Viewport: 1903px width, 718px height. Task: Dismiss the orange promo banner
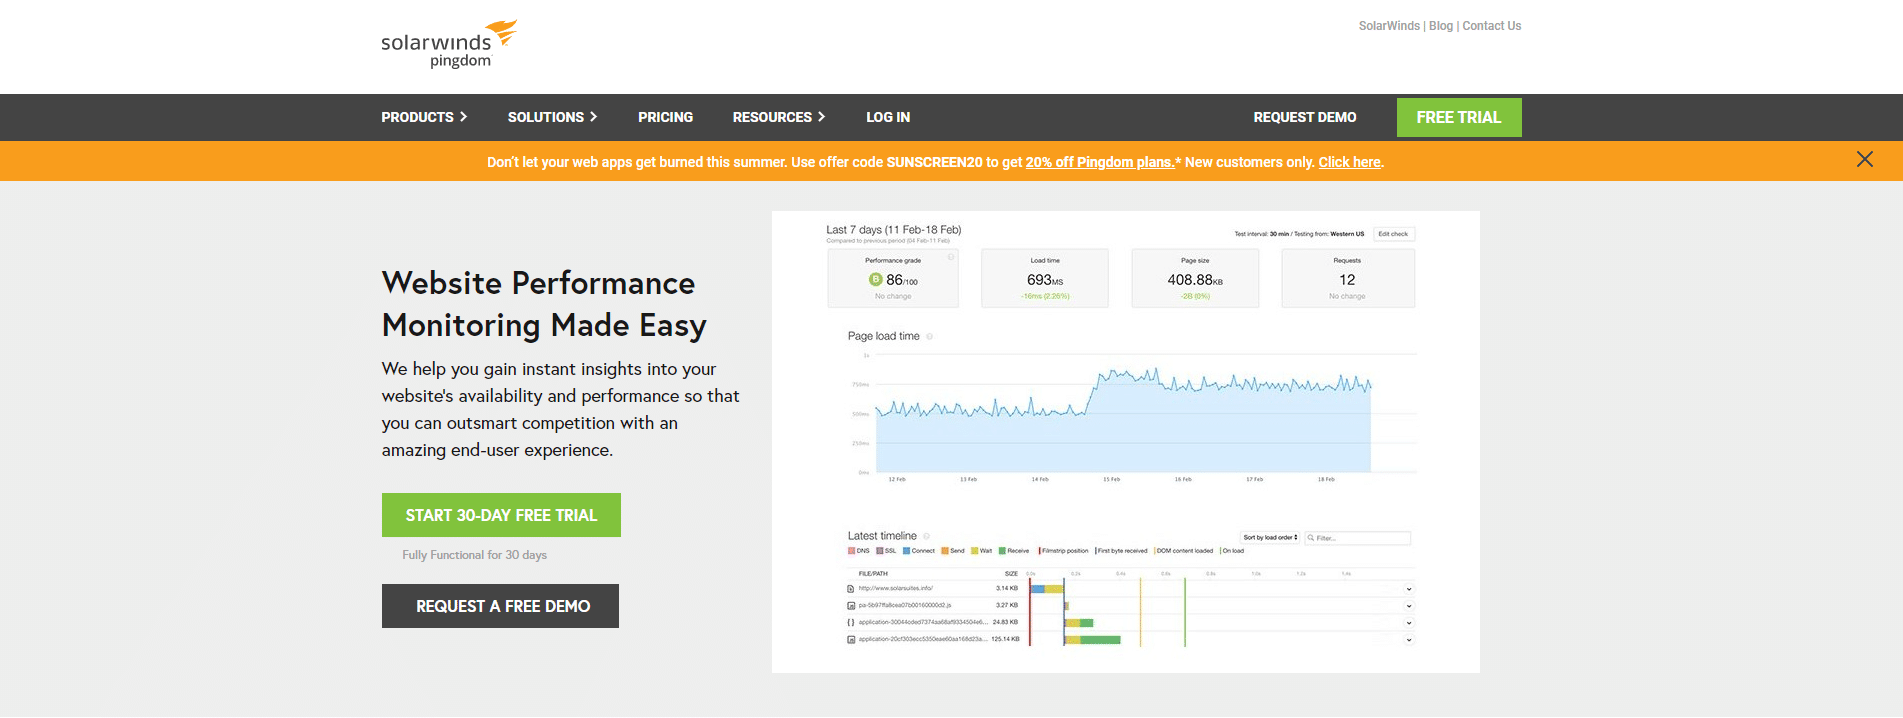coord(1864,160)
